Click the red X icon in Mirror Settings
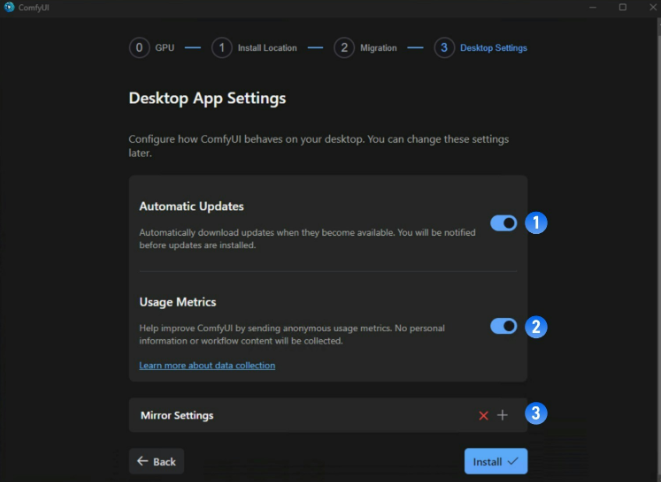 point(483,415)
